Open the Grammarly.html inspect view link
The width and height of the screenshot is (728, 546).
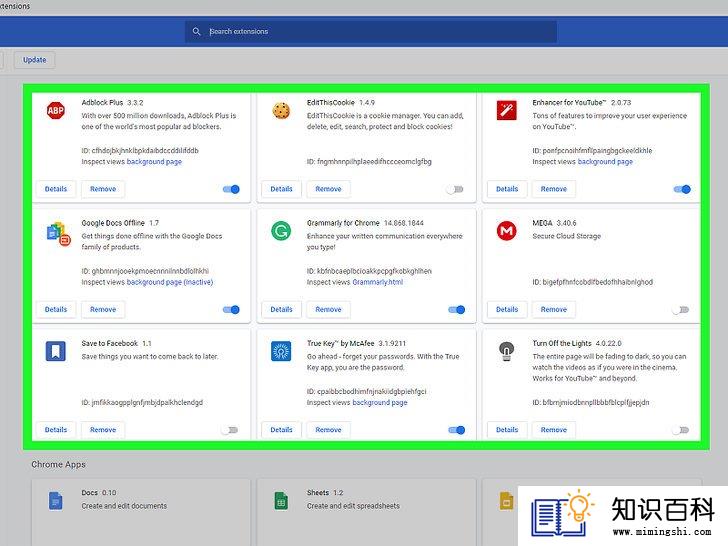[377, 282]
